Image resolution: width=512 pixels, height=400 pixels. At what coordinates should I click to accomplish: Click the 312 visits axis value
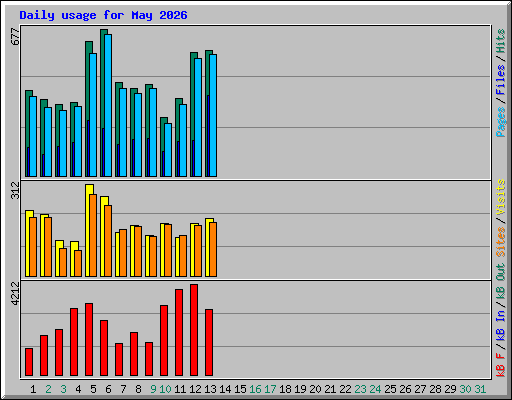(15, 190)
